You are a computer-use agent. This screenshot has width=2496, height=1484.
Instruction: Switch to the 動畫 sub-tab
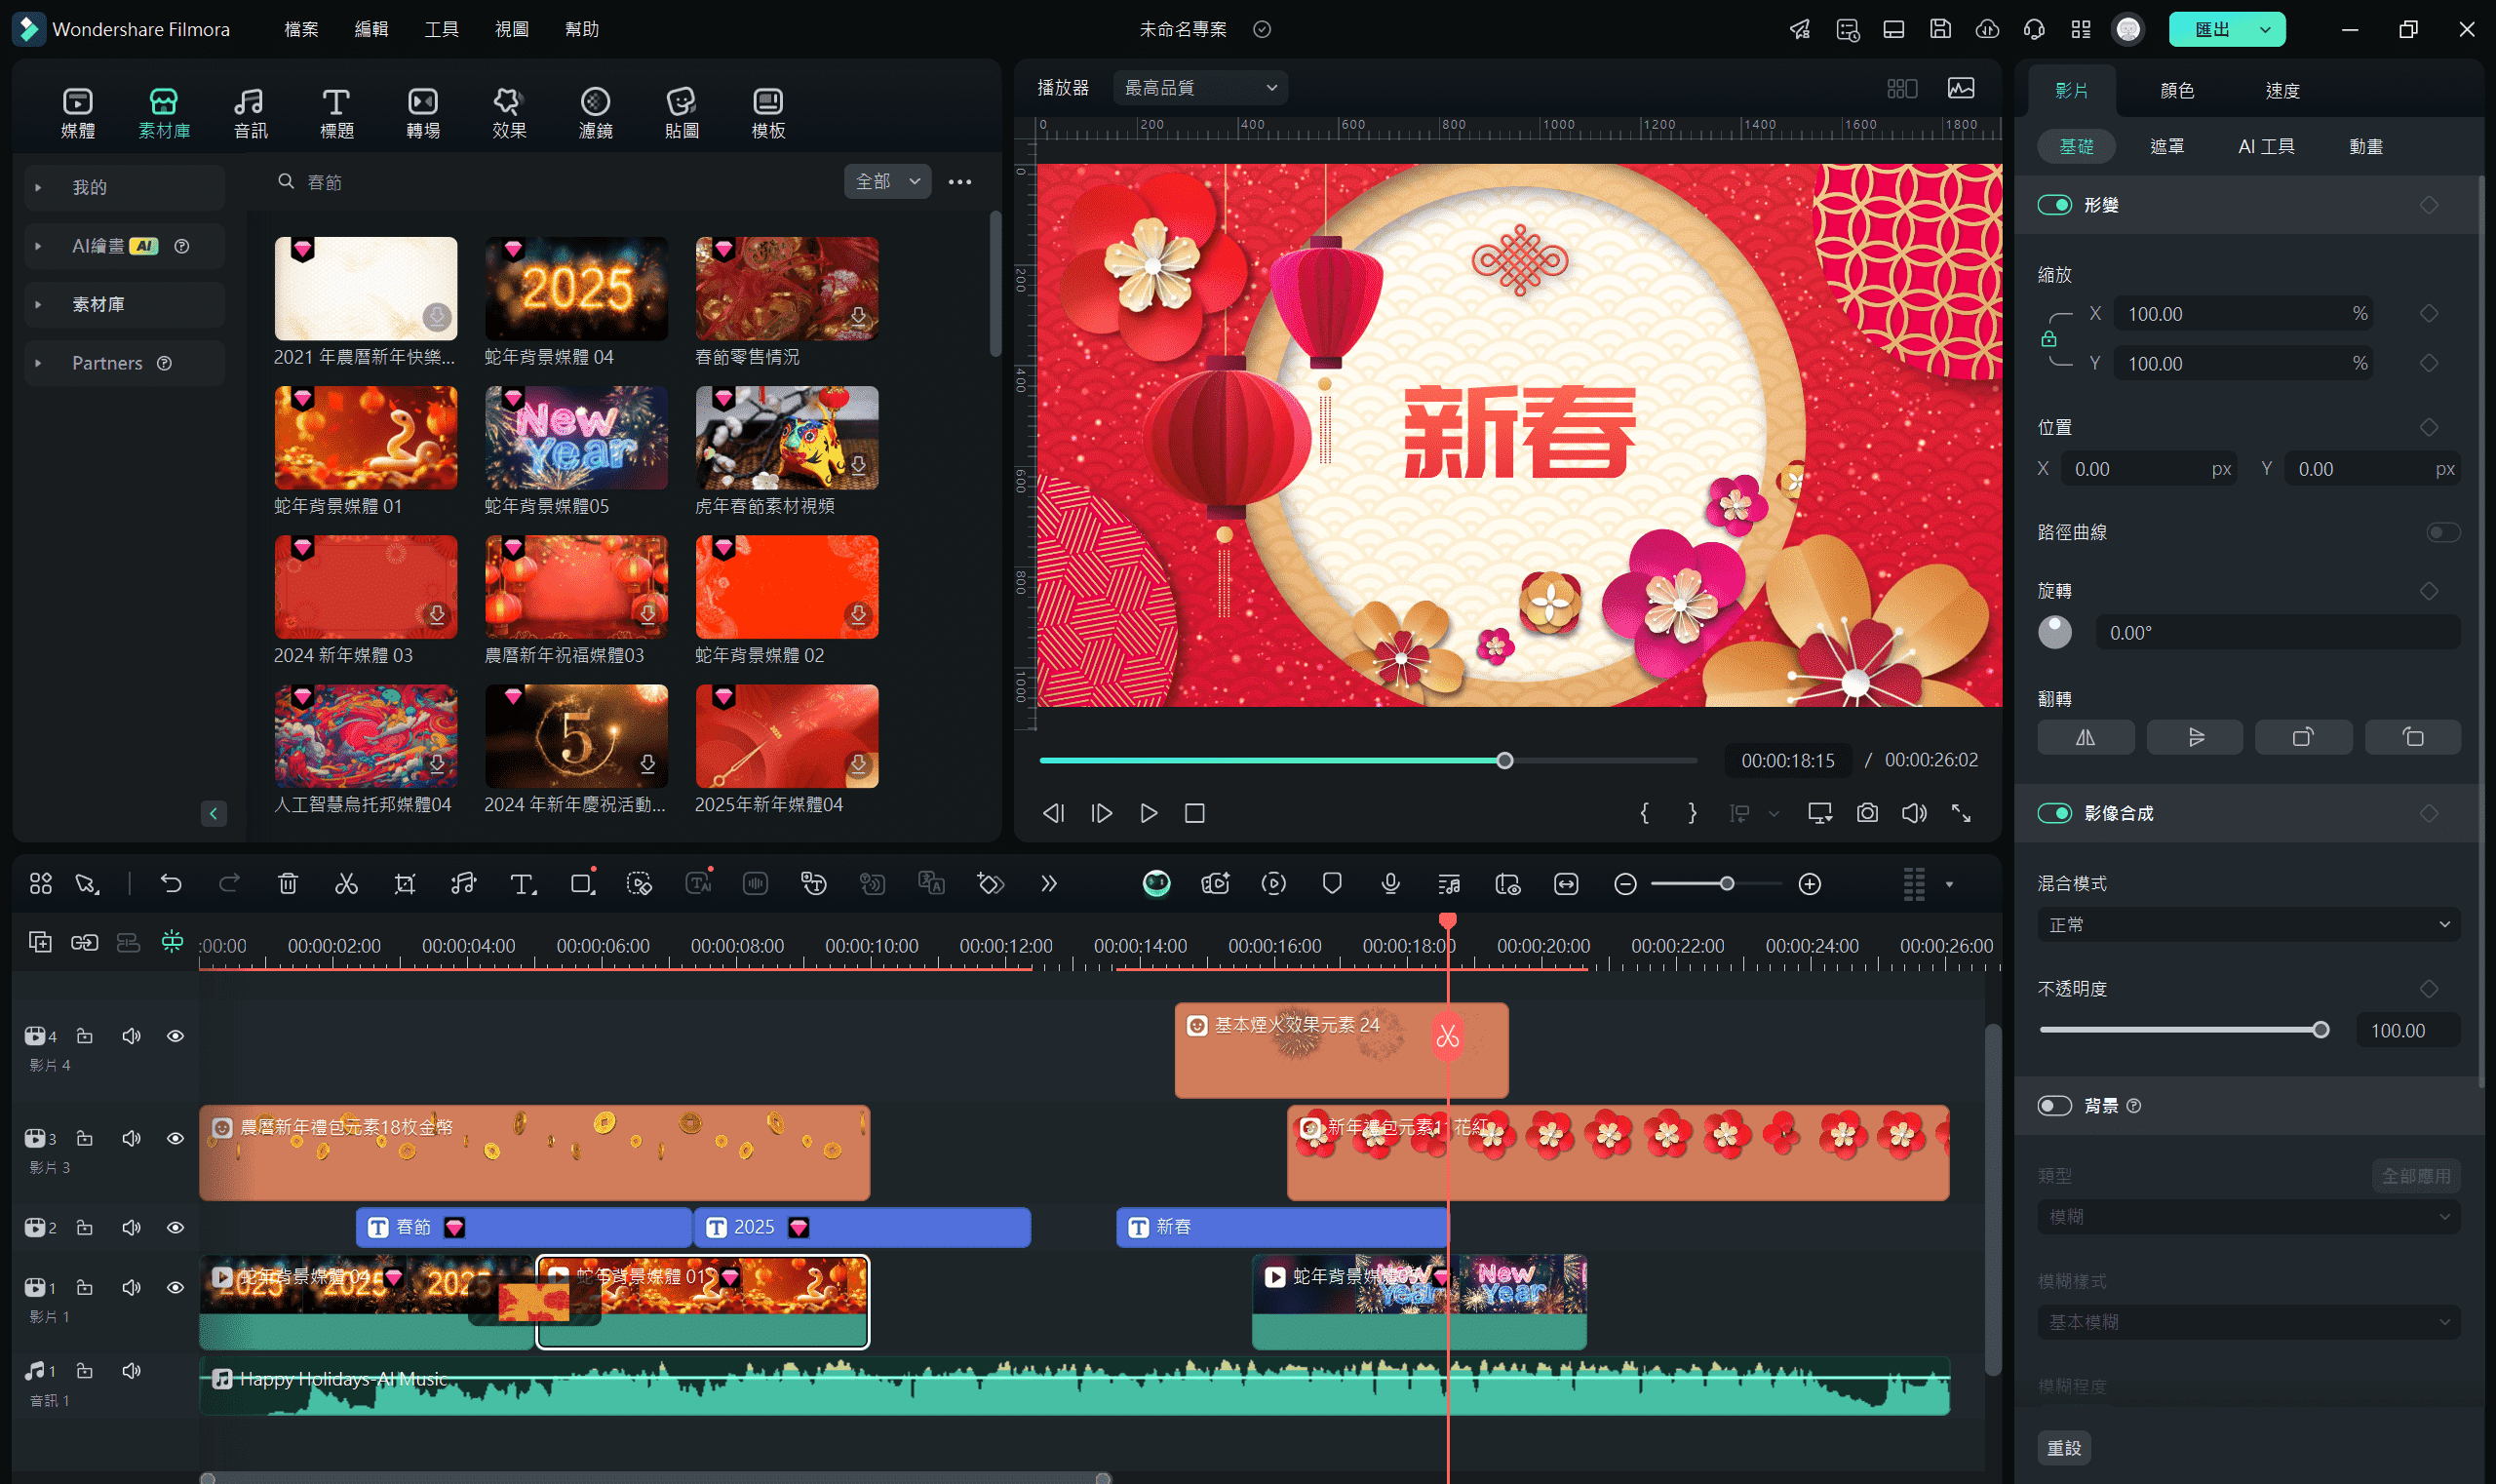click(x=2365, y=146)
